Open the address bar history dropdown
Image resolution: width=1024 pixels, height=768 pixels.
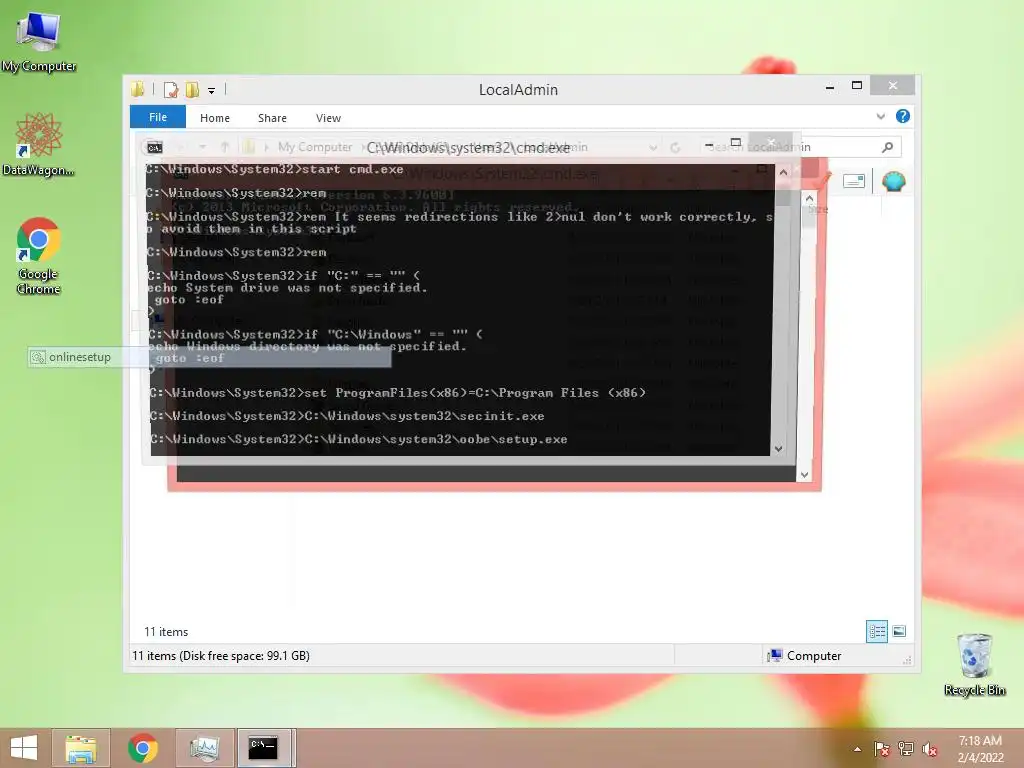[653, 148]
